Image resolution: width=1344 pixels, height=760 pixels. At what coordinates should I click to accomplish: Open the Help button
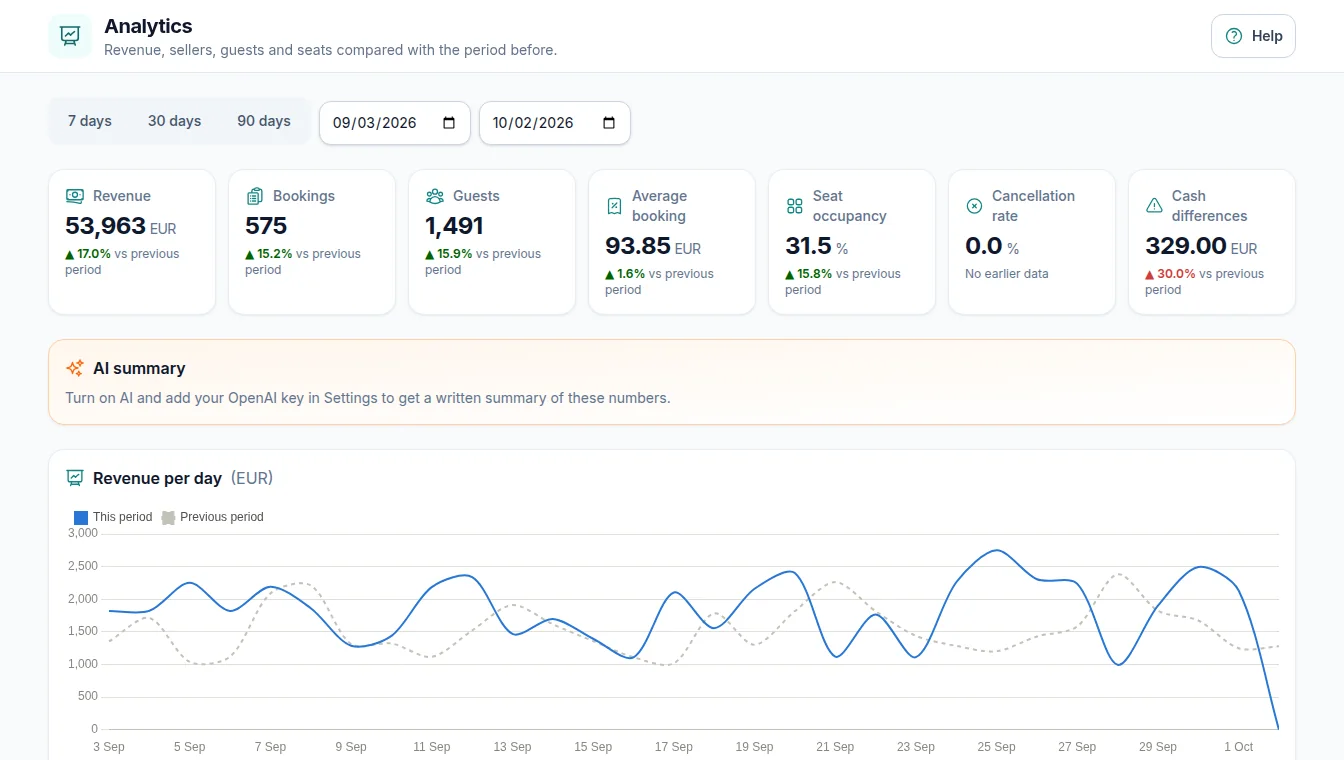(1253, 36)
